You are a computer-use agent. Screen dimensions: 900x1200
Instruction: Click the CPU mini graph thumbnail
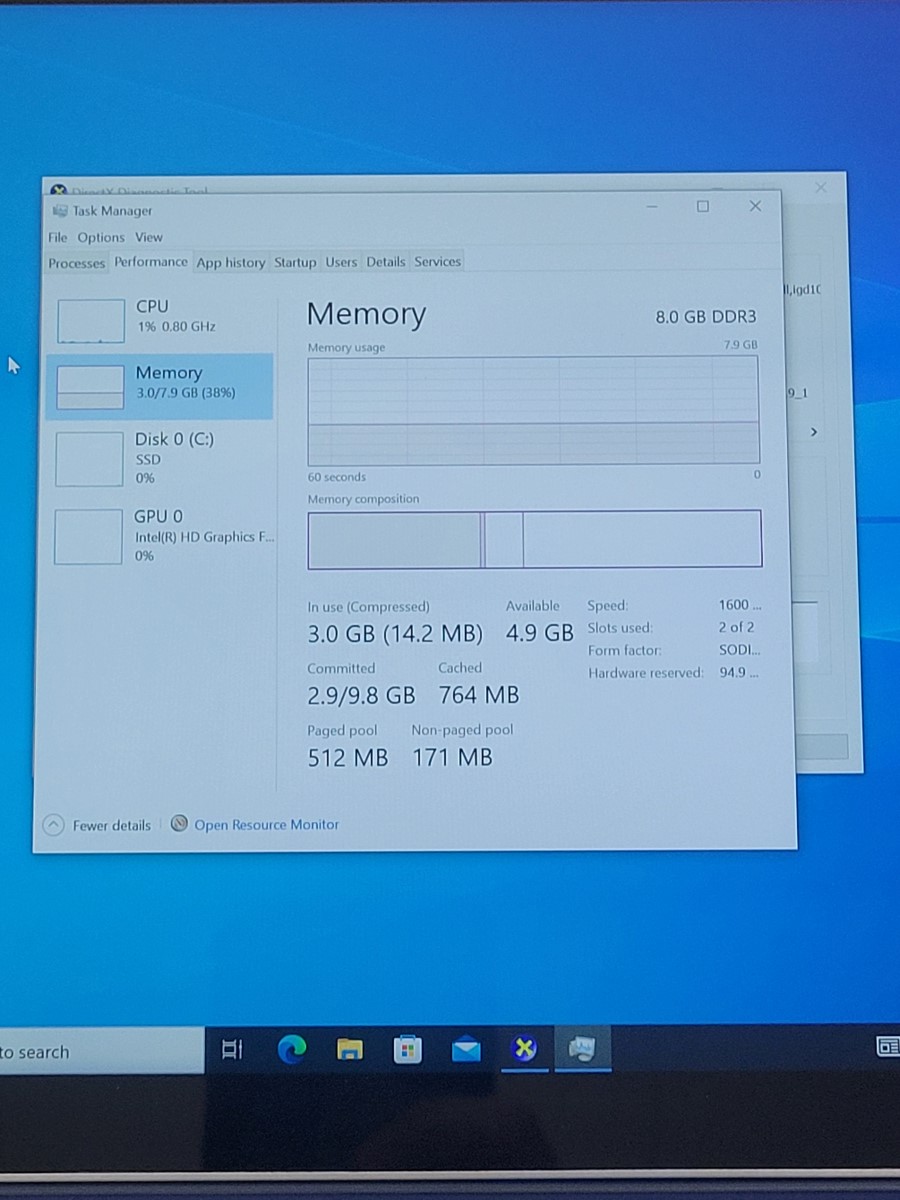point(91,321)
